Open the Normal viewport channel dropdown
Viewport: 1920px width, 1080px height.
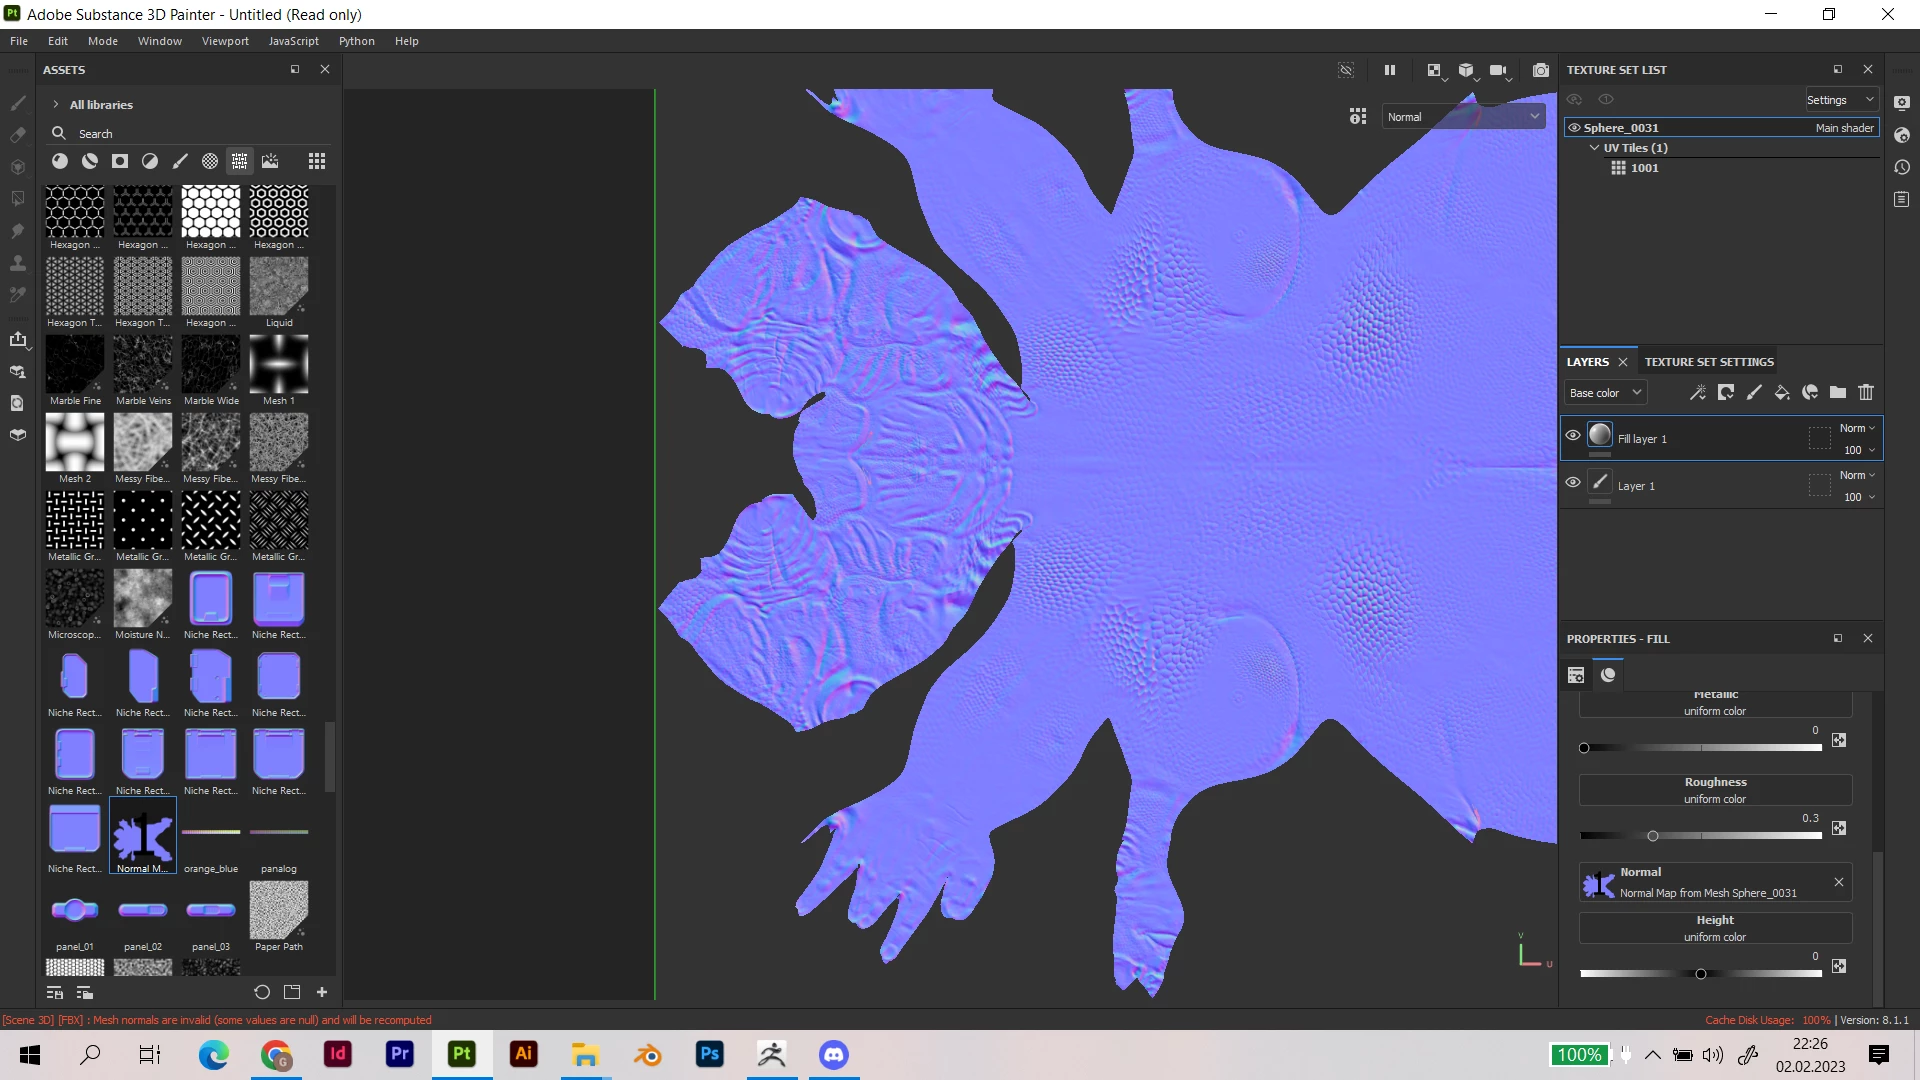[1463, 117]
